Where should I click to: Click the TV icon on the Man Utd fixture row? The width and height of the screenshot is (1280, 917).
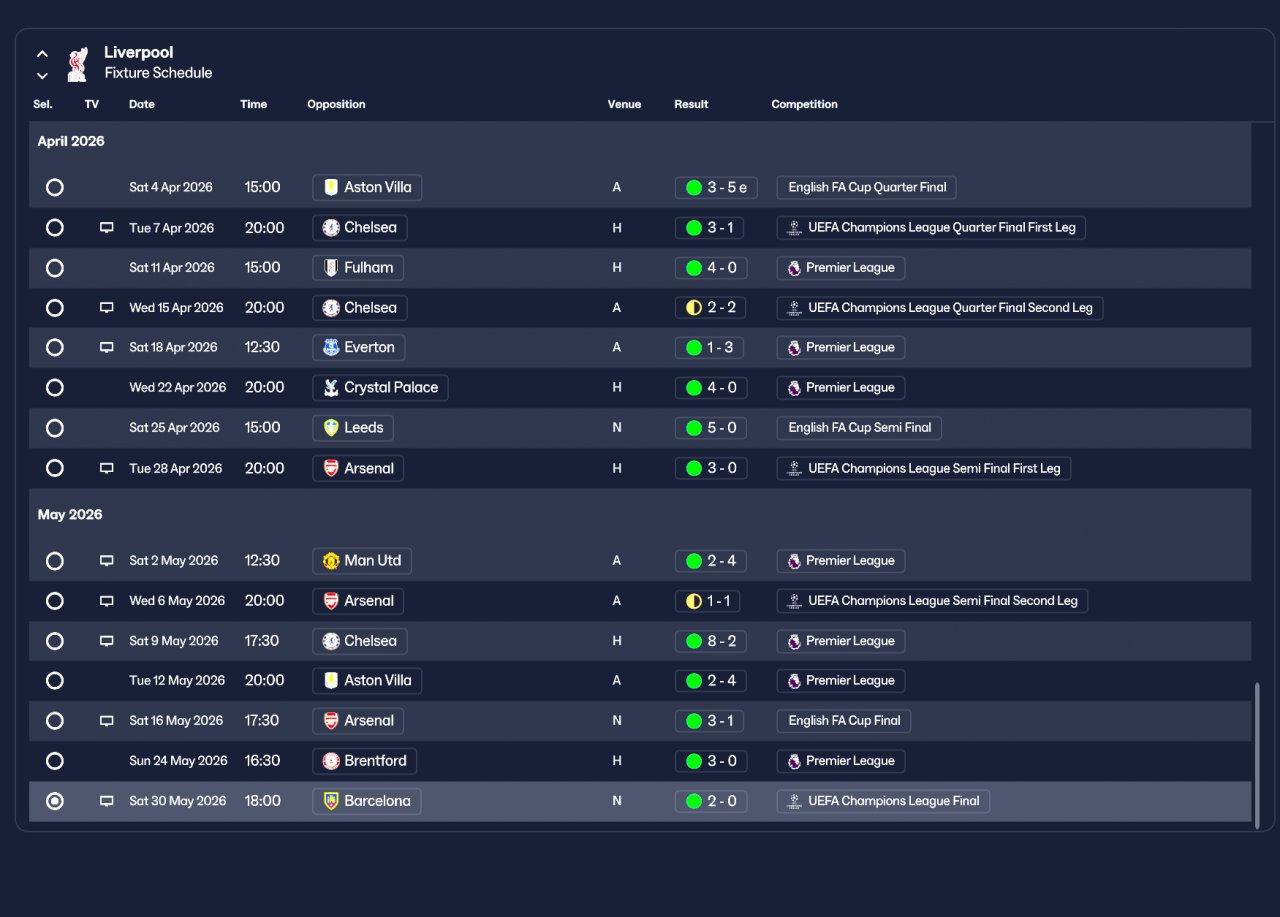[106, 561]
